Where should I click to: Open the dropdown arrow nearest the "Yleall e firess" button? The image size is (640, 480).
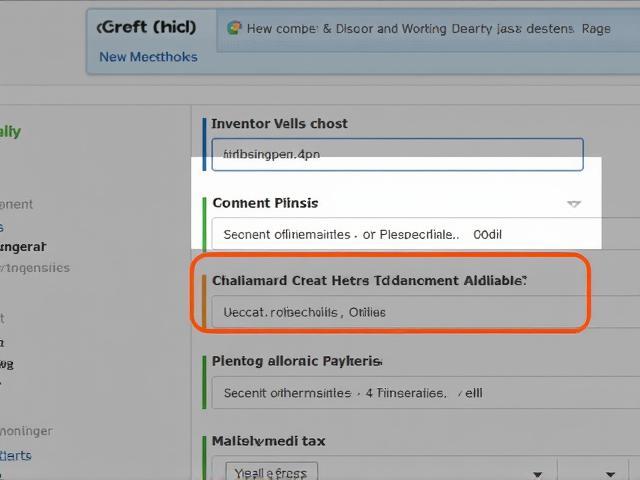tap(538, 473)
